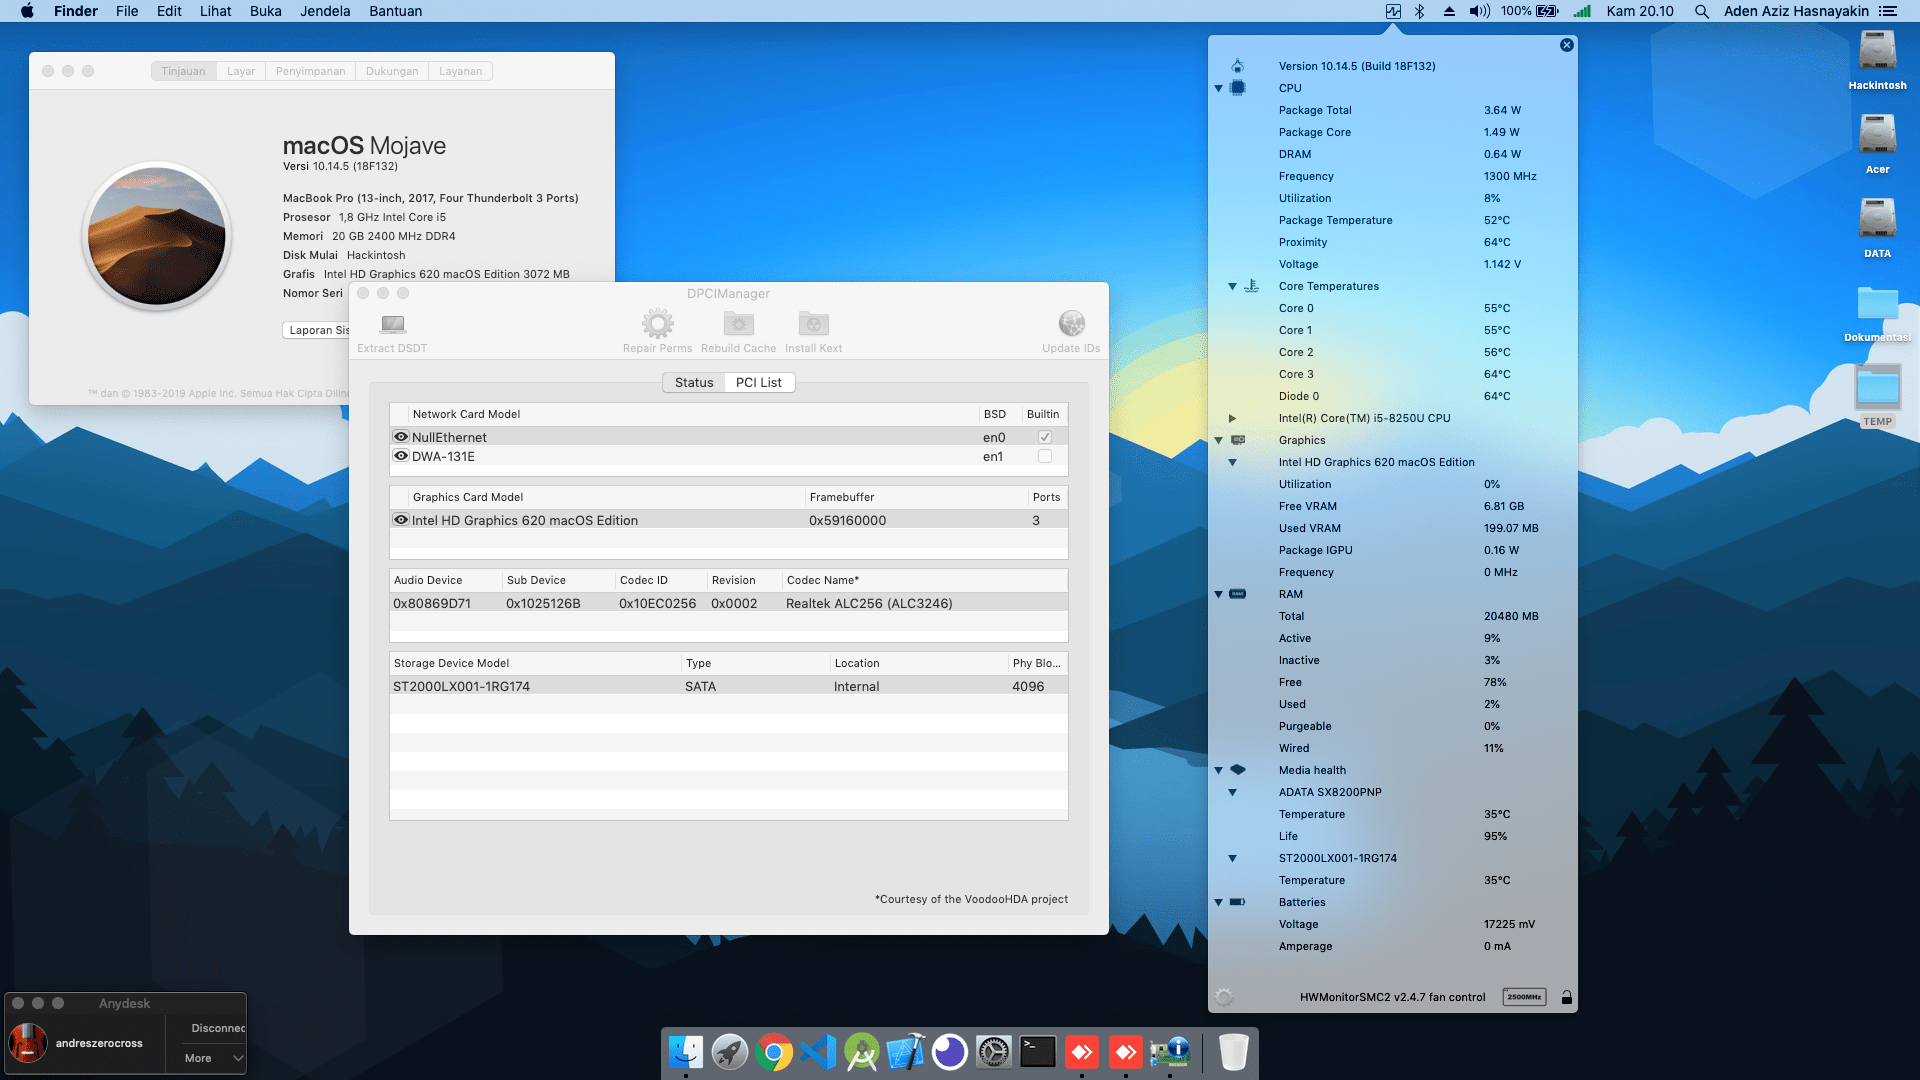This screenshot has width=1920, height=1080.
Task: Click eye icon beside DWA-131E
Action: pos(401,456)
